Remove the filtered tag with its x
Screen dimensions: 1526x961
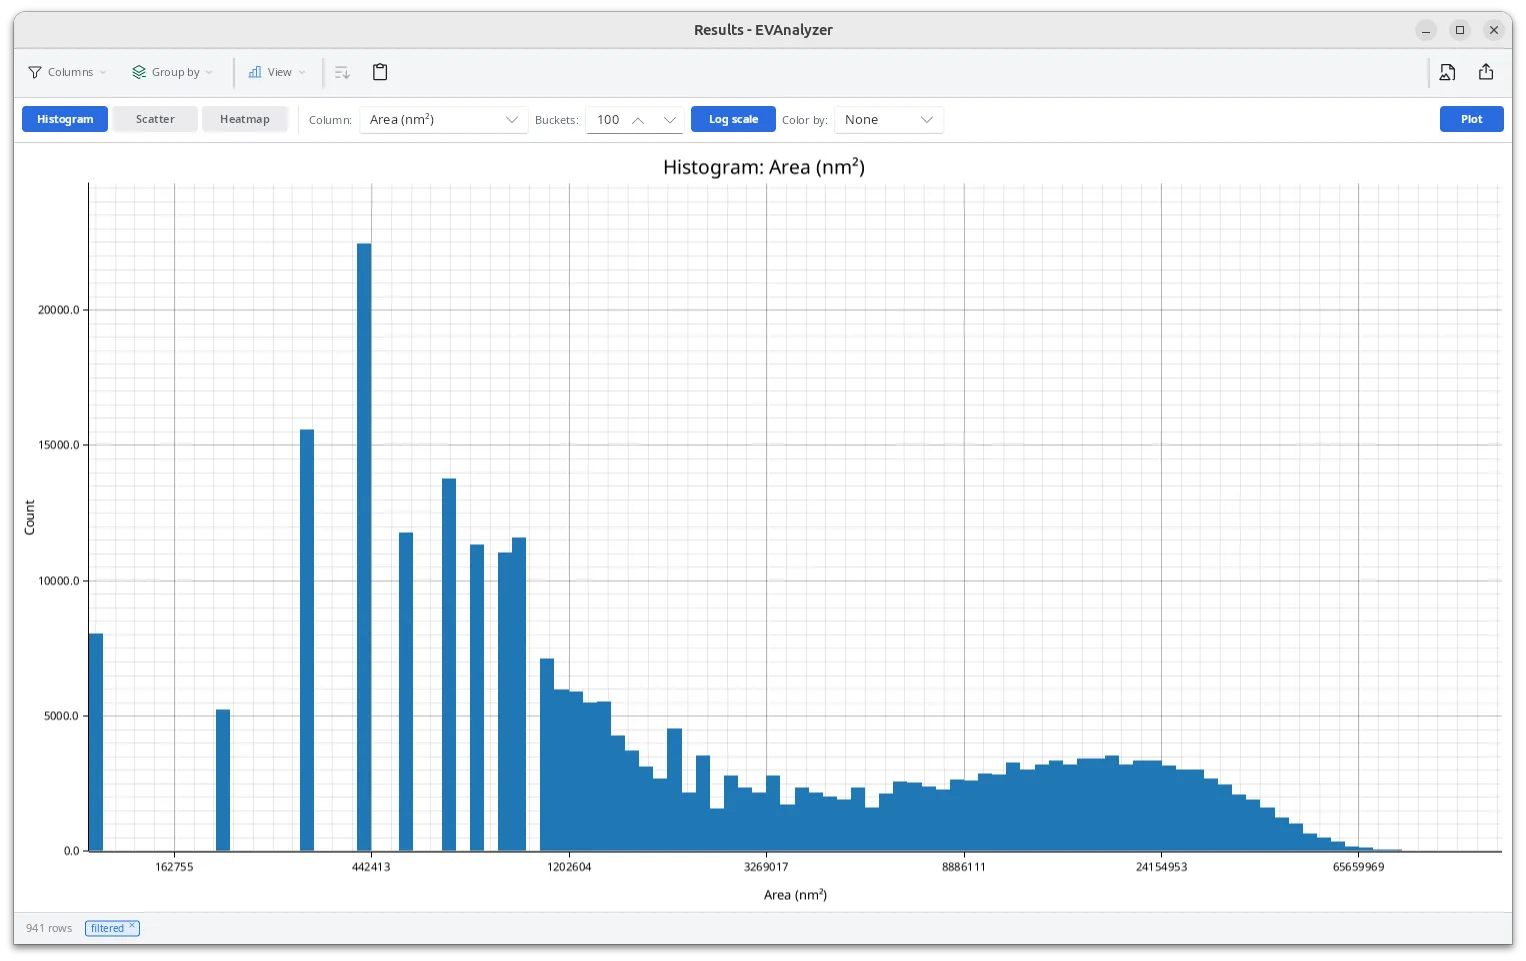tap(132, 926)
